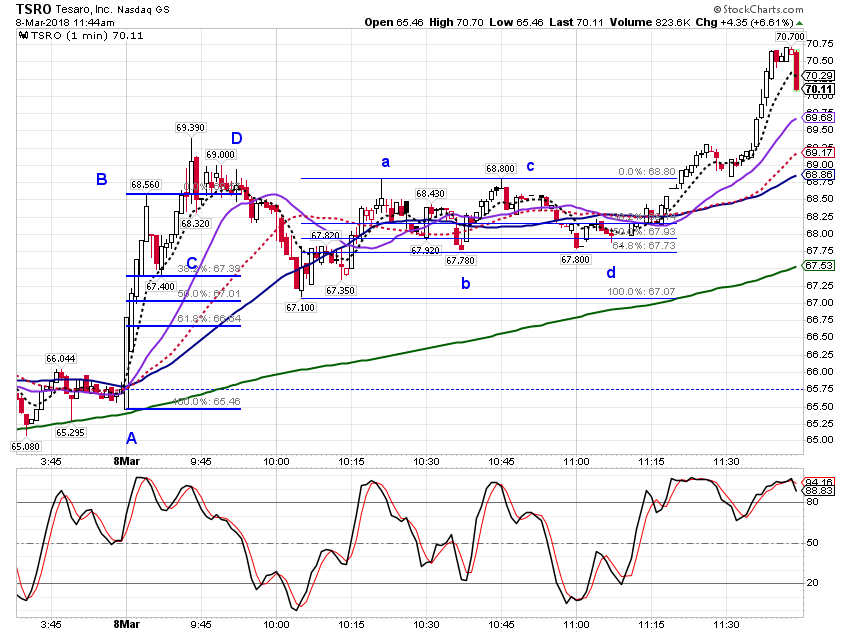850x633 pixels.
Task: Click the 70.700 high label
Action: pos(790,36)
